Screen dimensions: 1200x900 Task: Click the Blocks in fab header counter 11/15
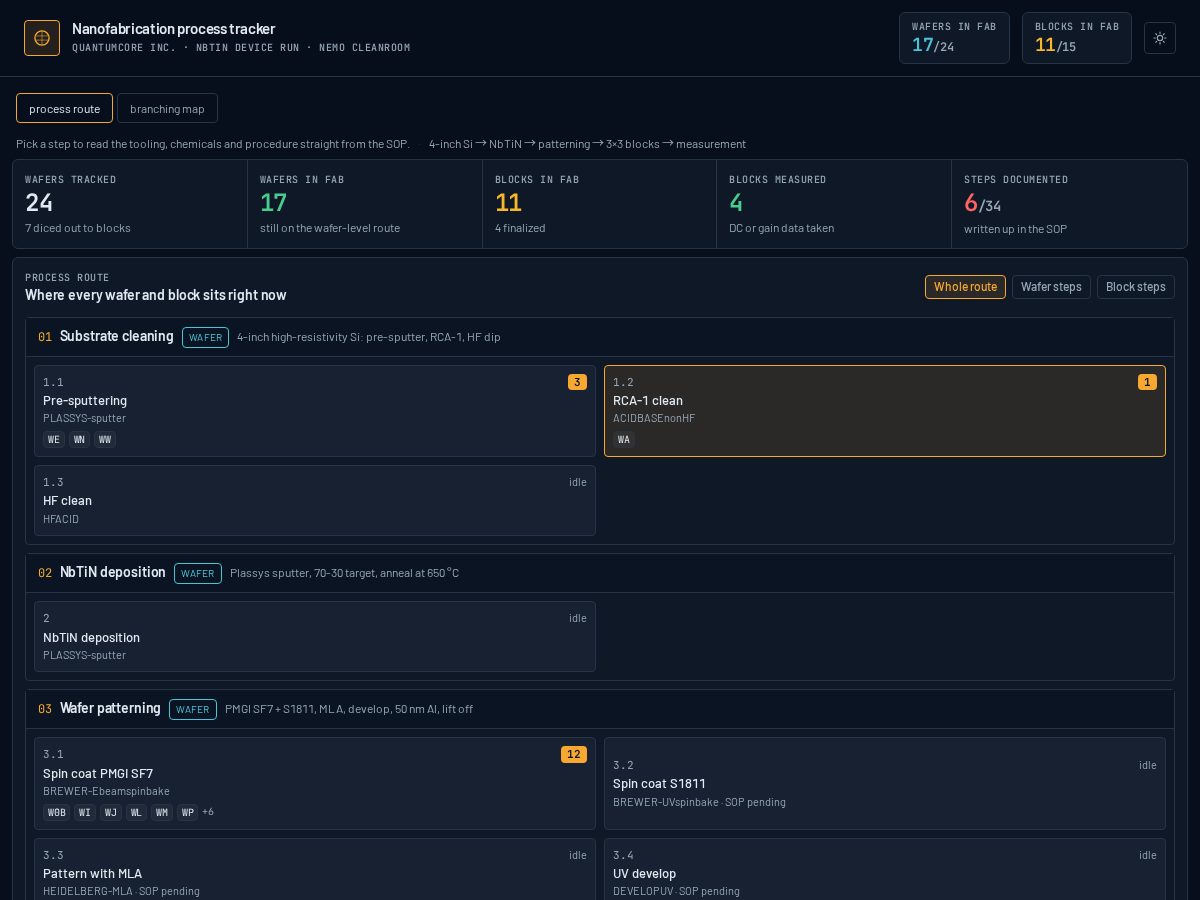[x=1077, y=38]
